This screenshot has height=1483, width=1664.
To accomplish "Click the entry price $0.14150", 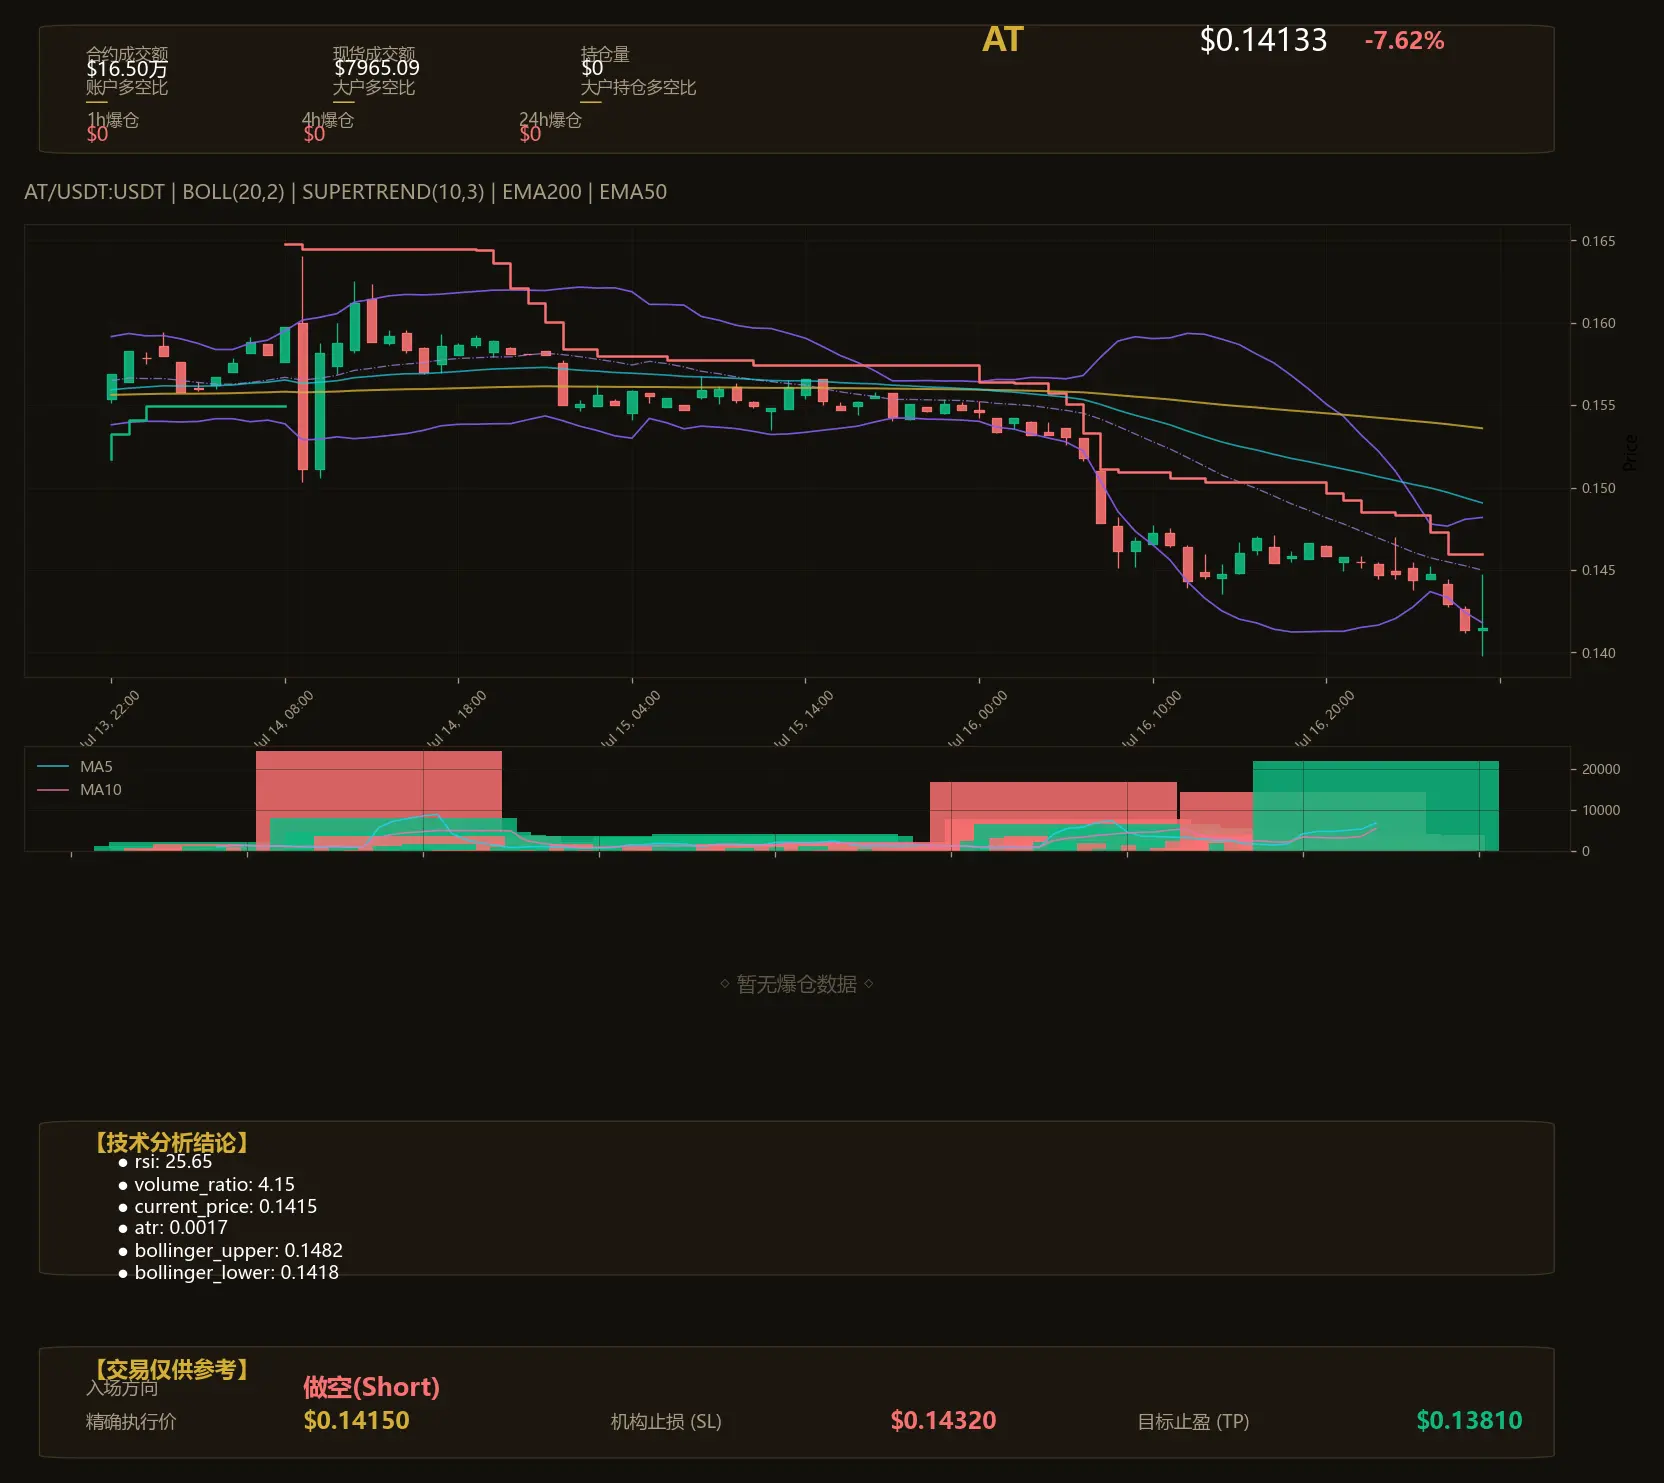I will click(356, 1421).
